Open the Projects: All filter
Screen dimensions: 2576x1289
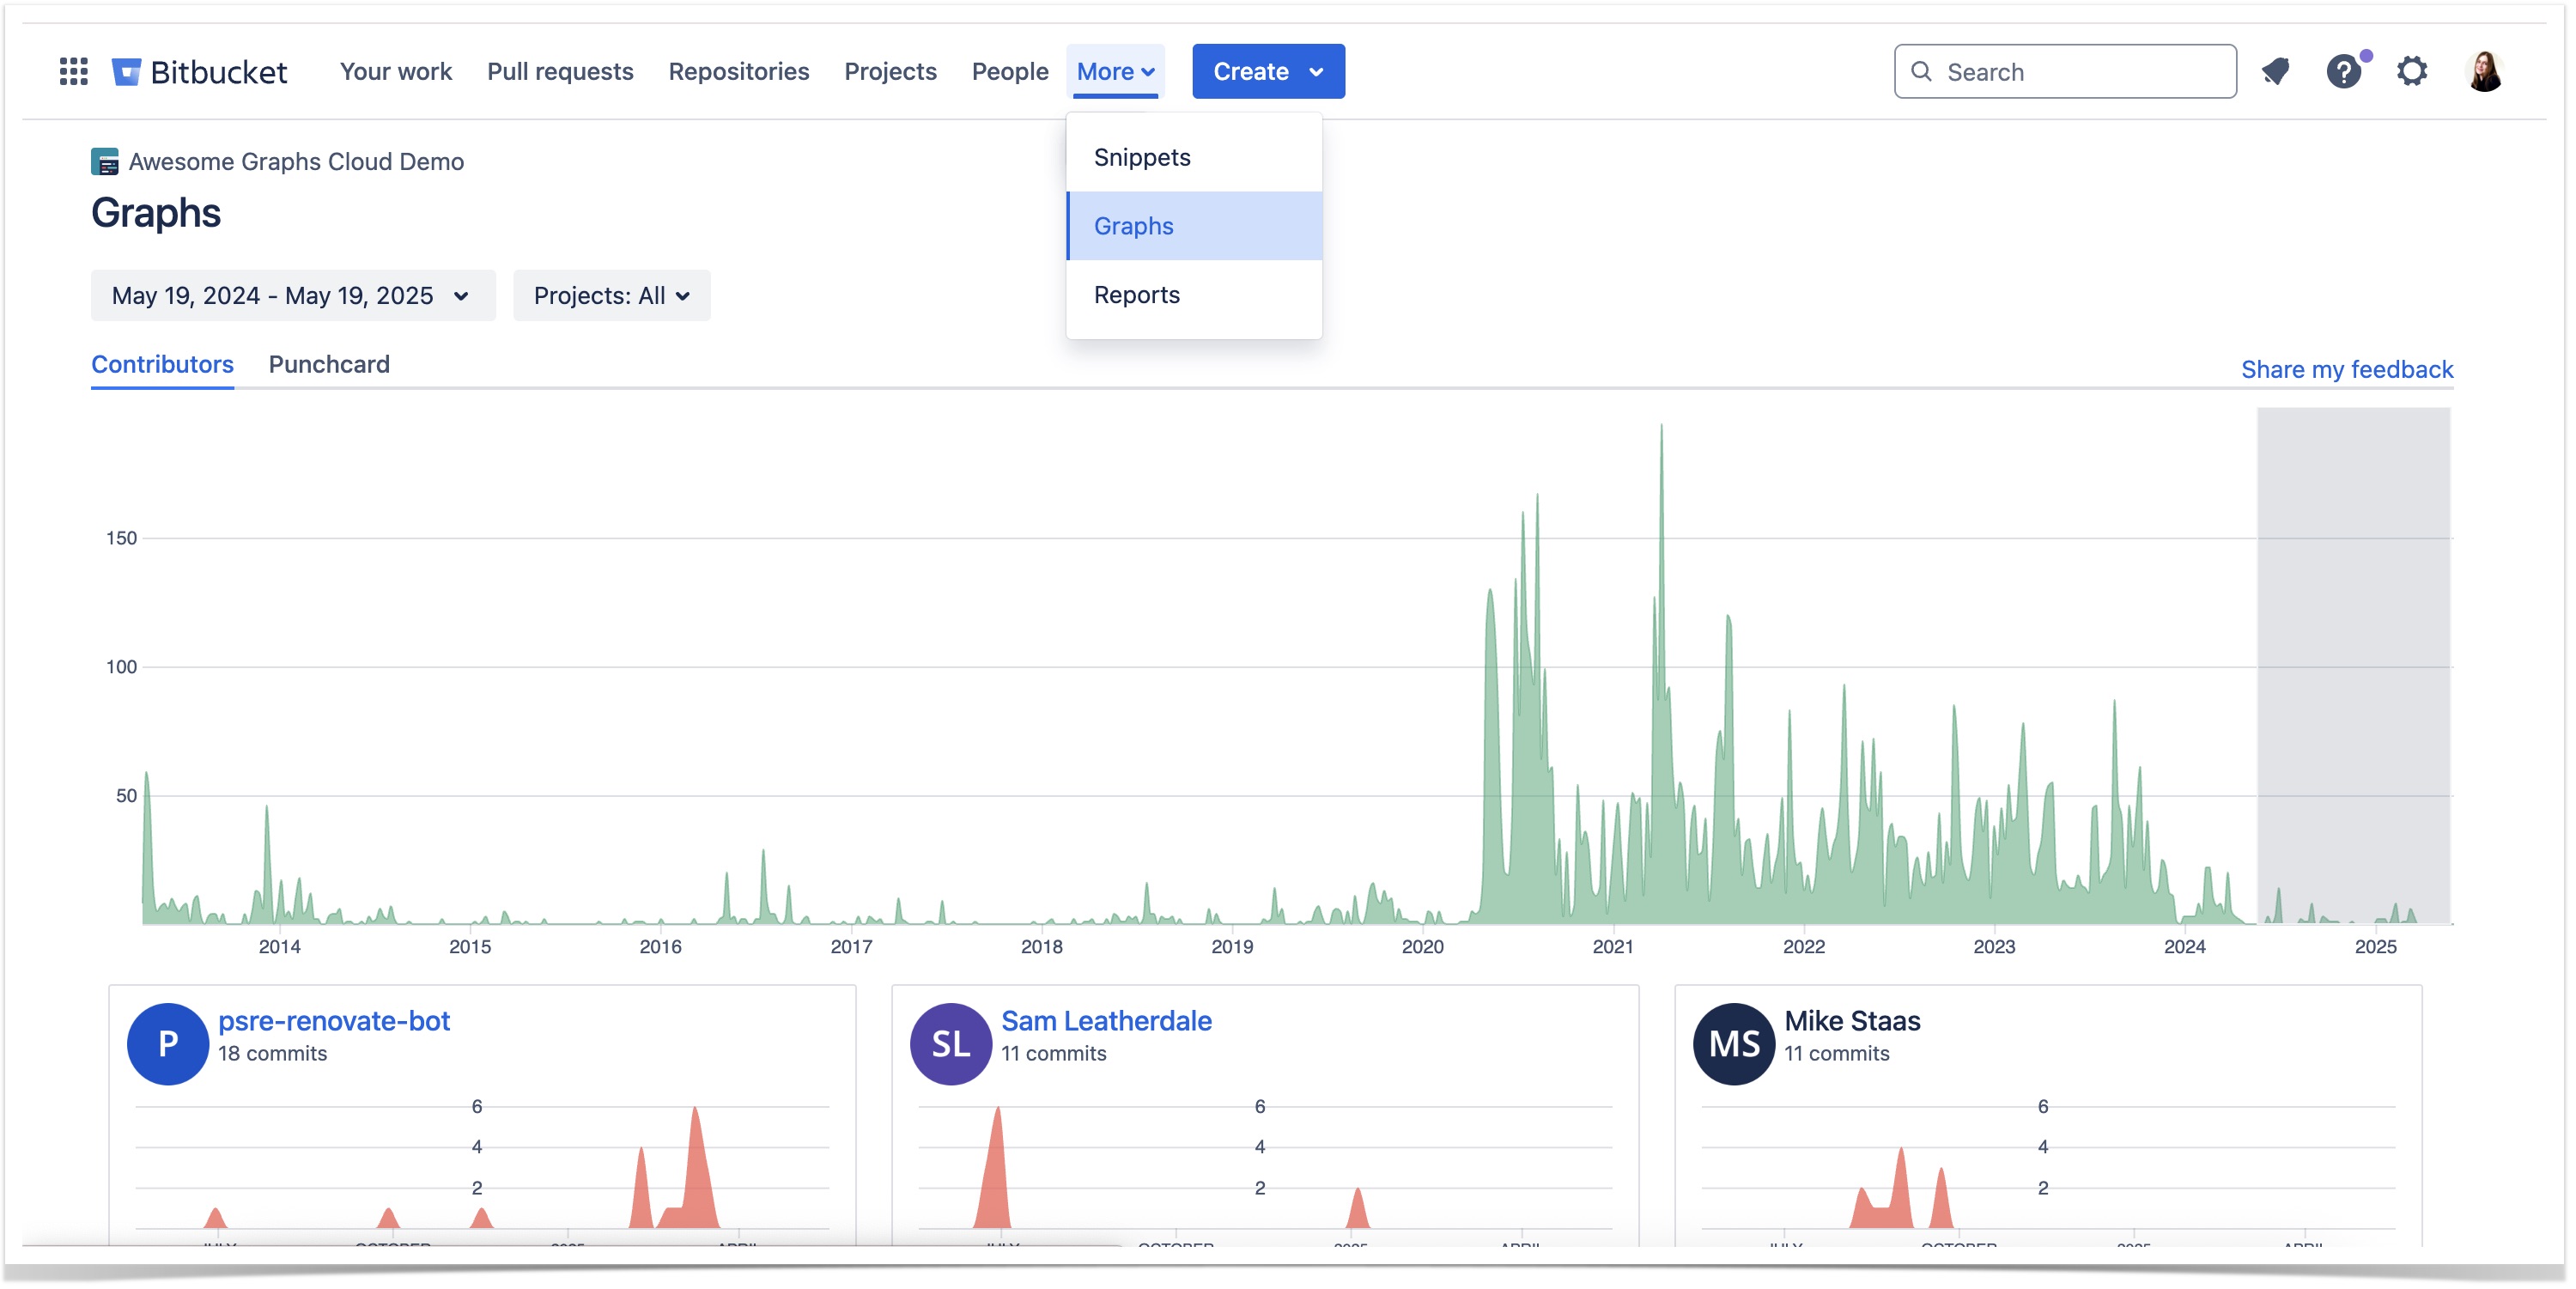coord(611,295)
